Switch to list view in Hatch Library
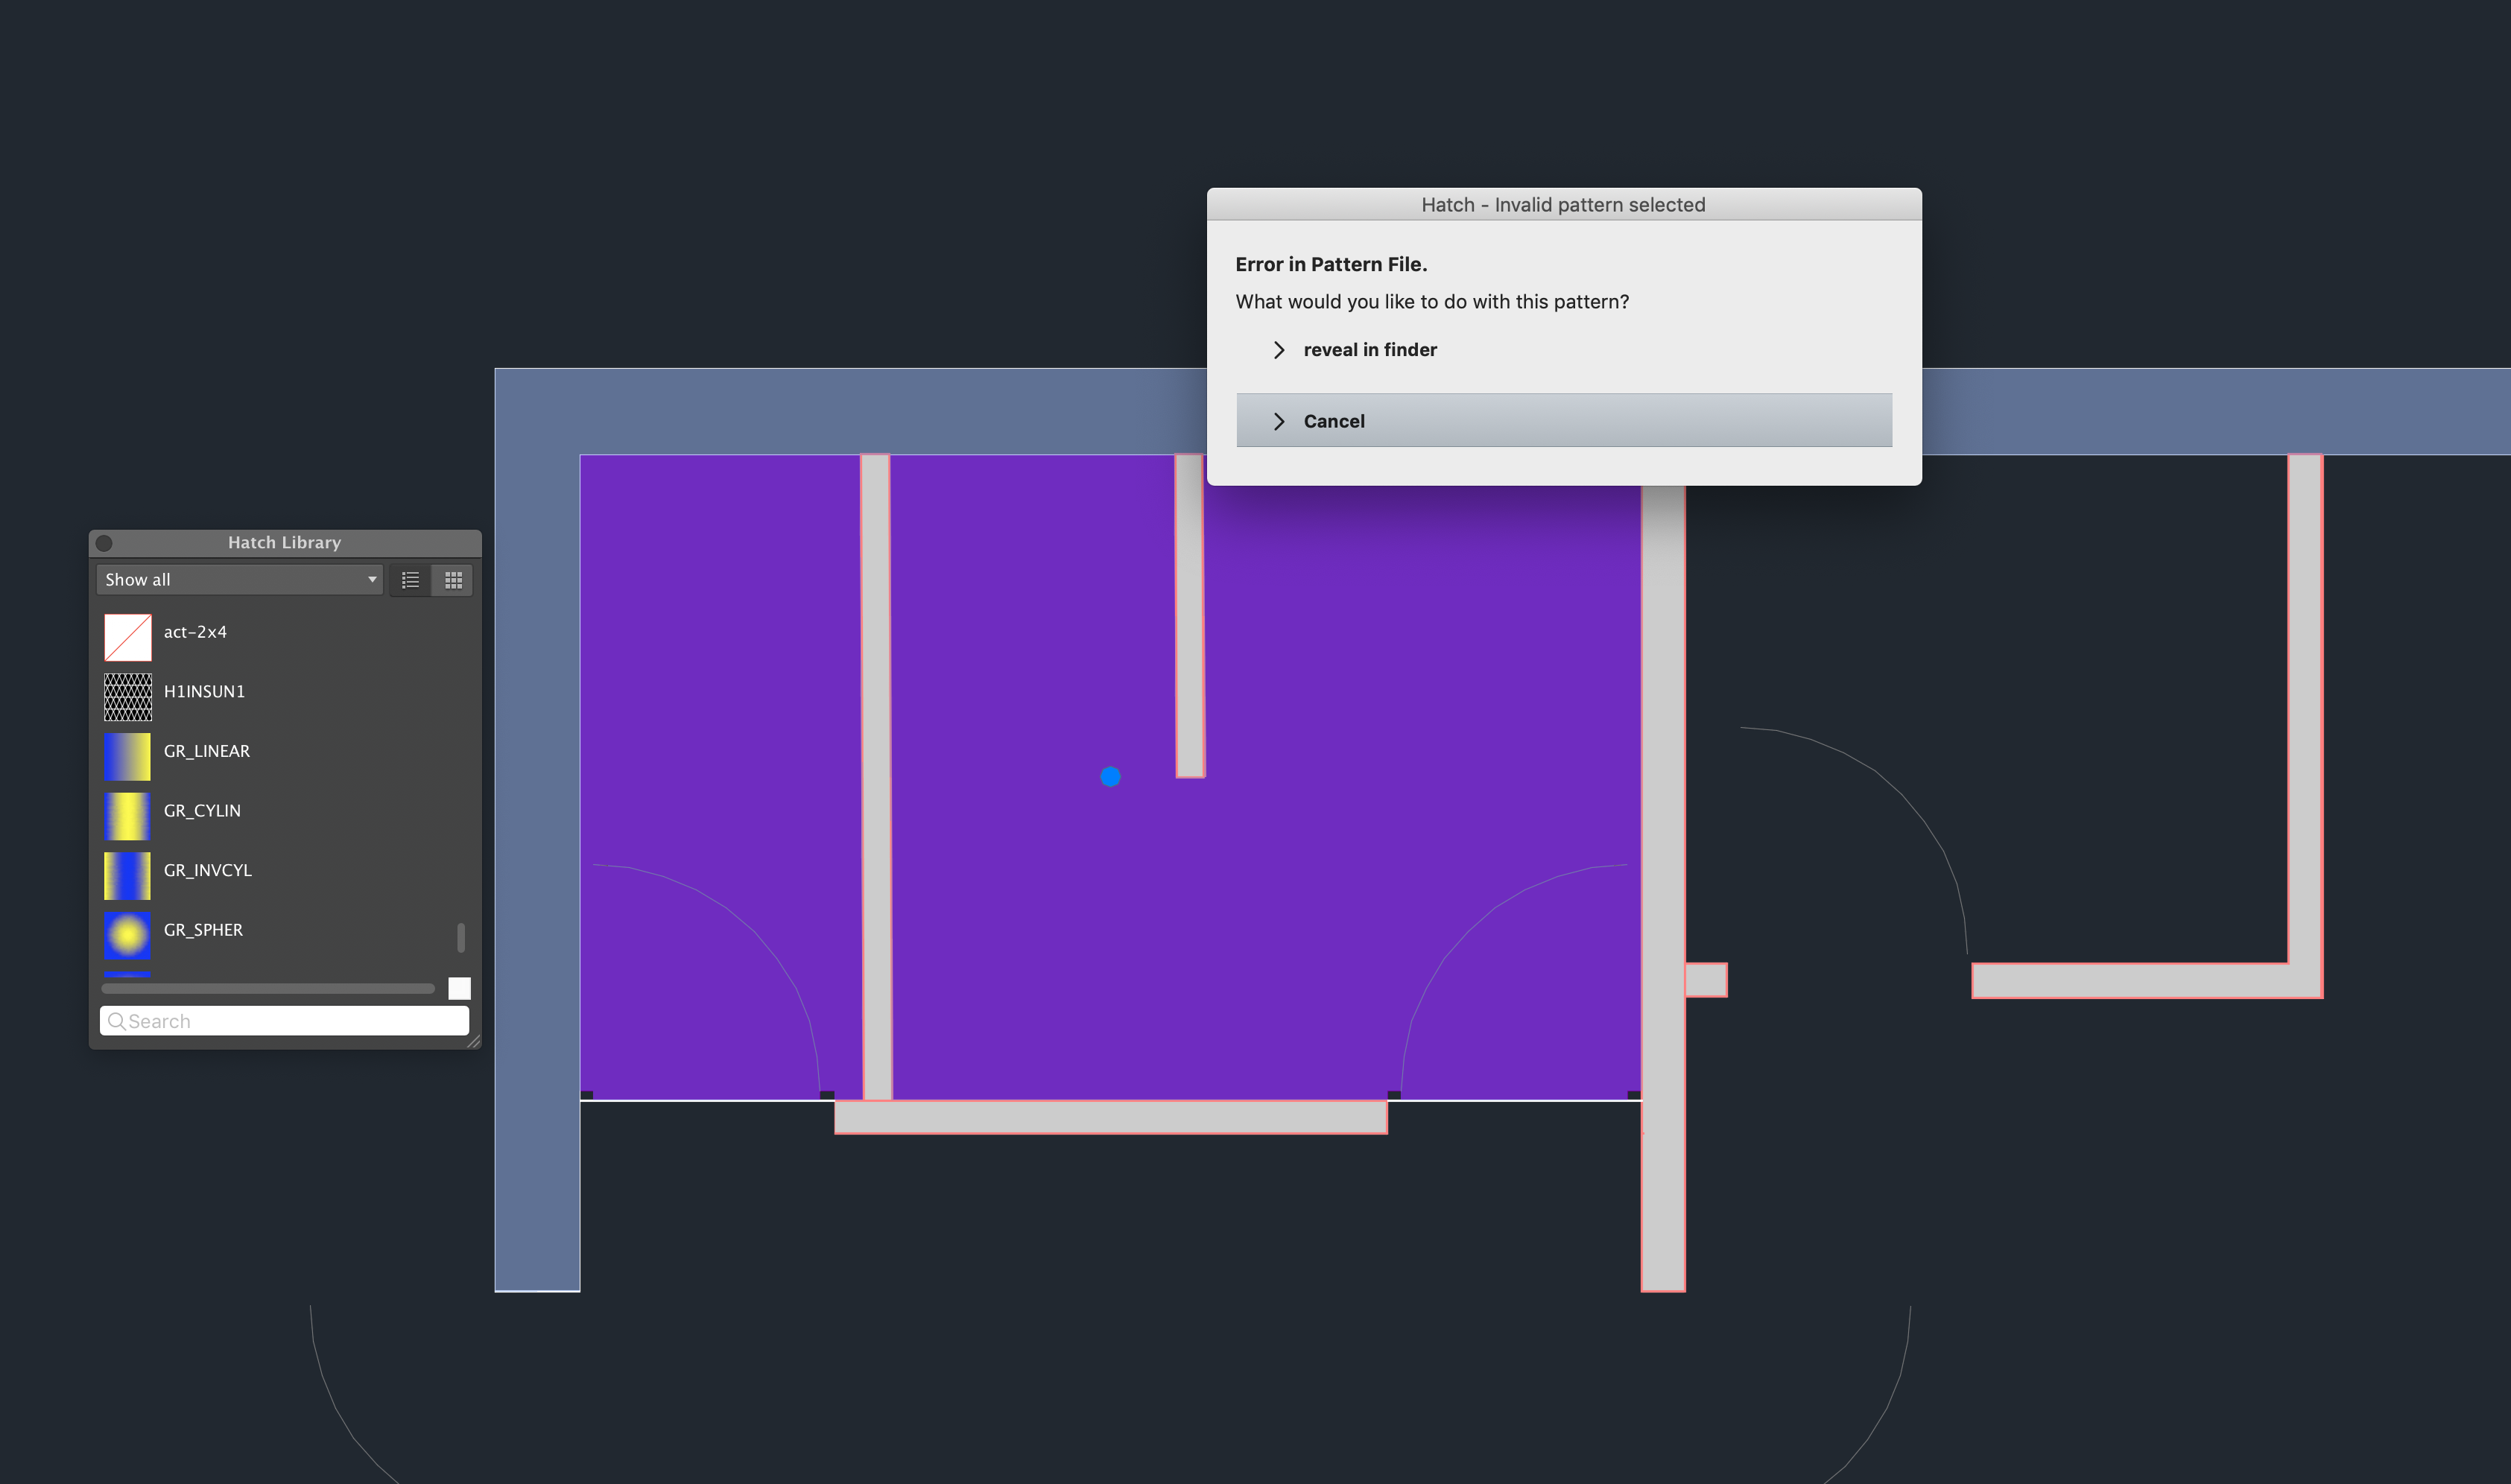Viewport: 2511px width, 1484px height. (410, 580)
